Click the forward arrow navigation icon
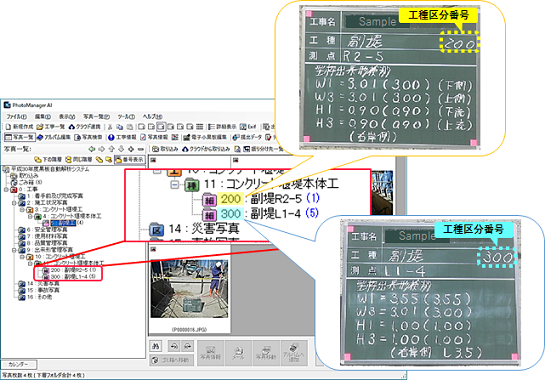Viewport: 545px width, 380px height. [101, 149]
